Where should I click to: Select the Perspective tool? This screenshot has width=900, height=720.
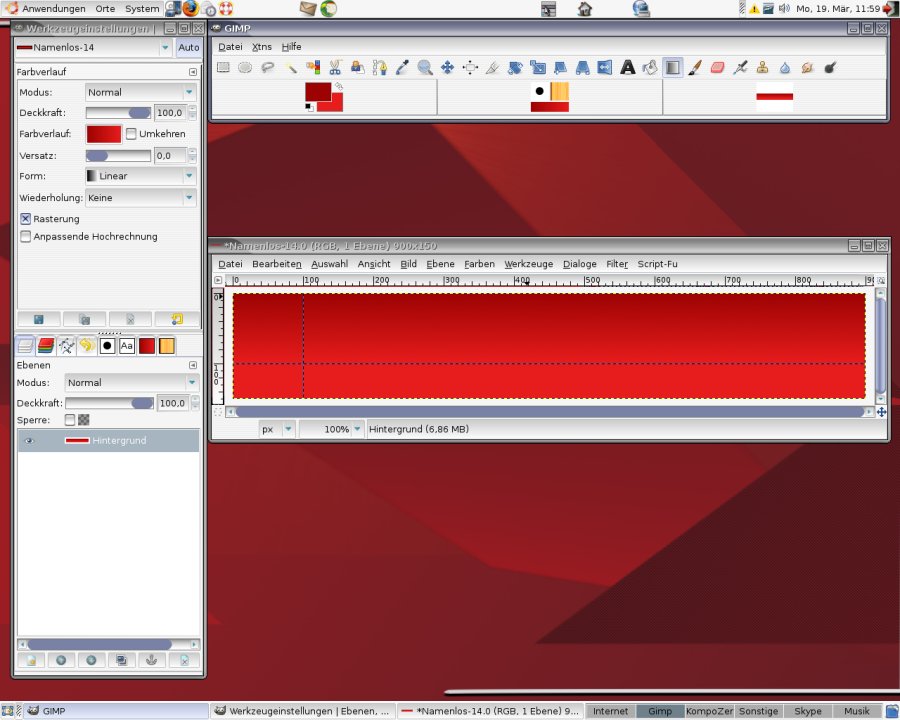[583, 68]
